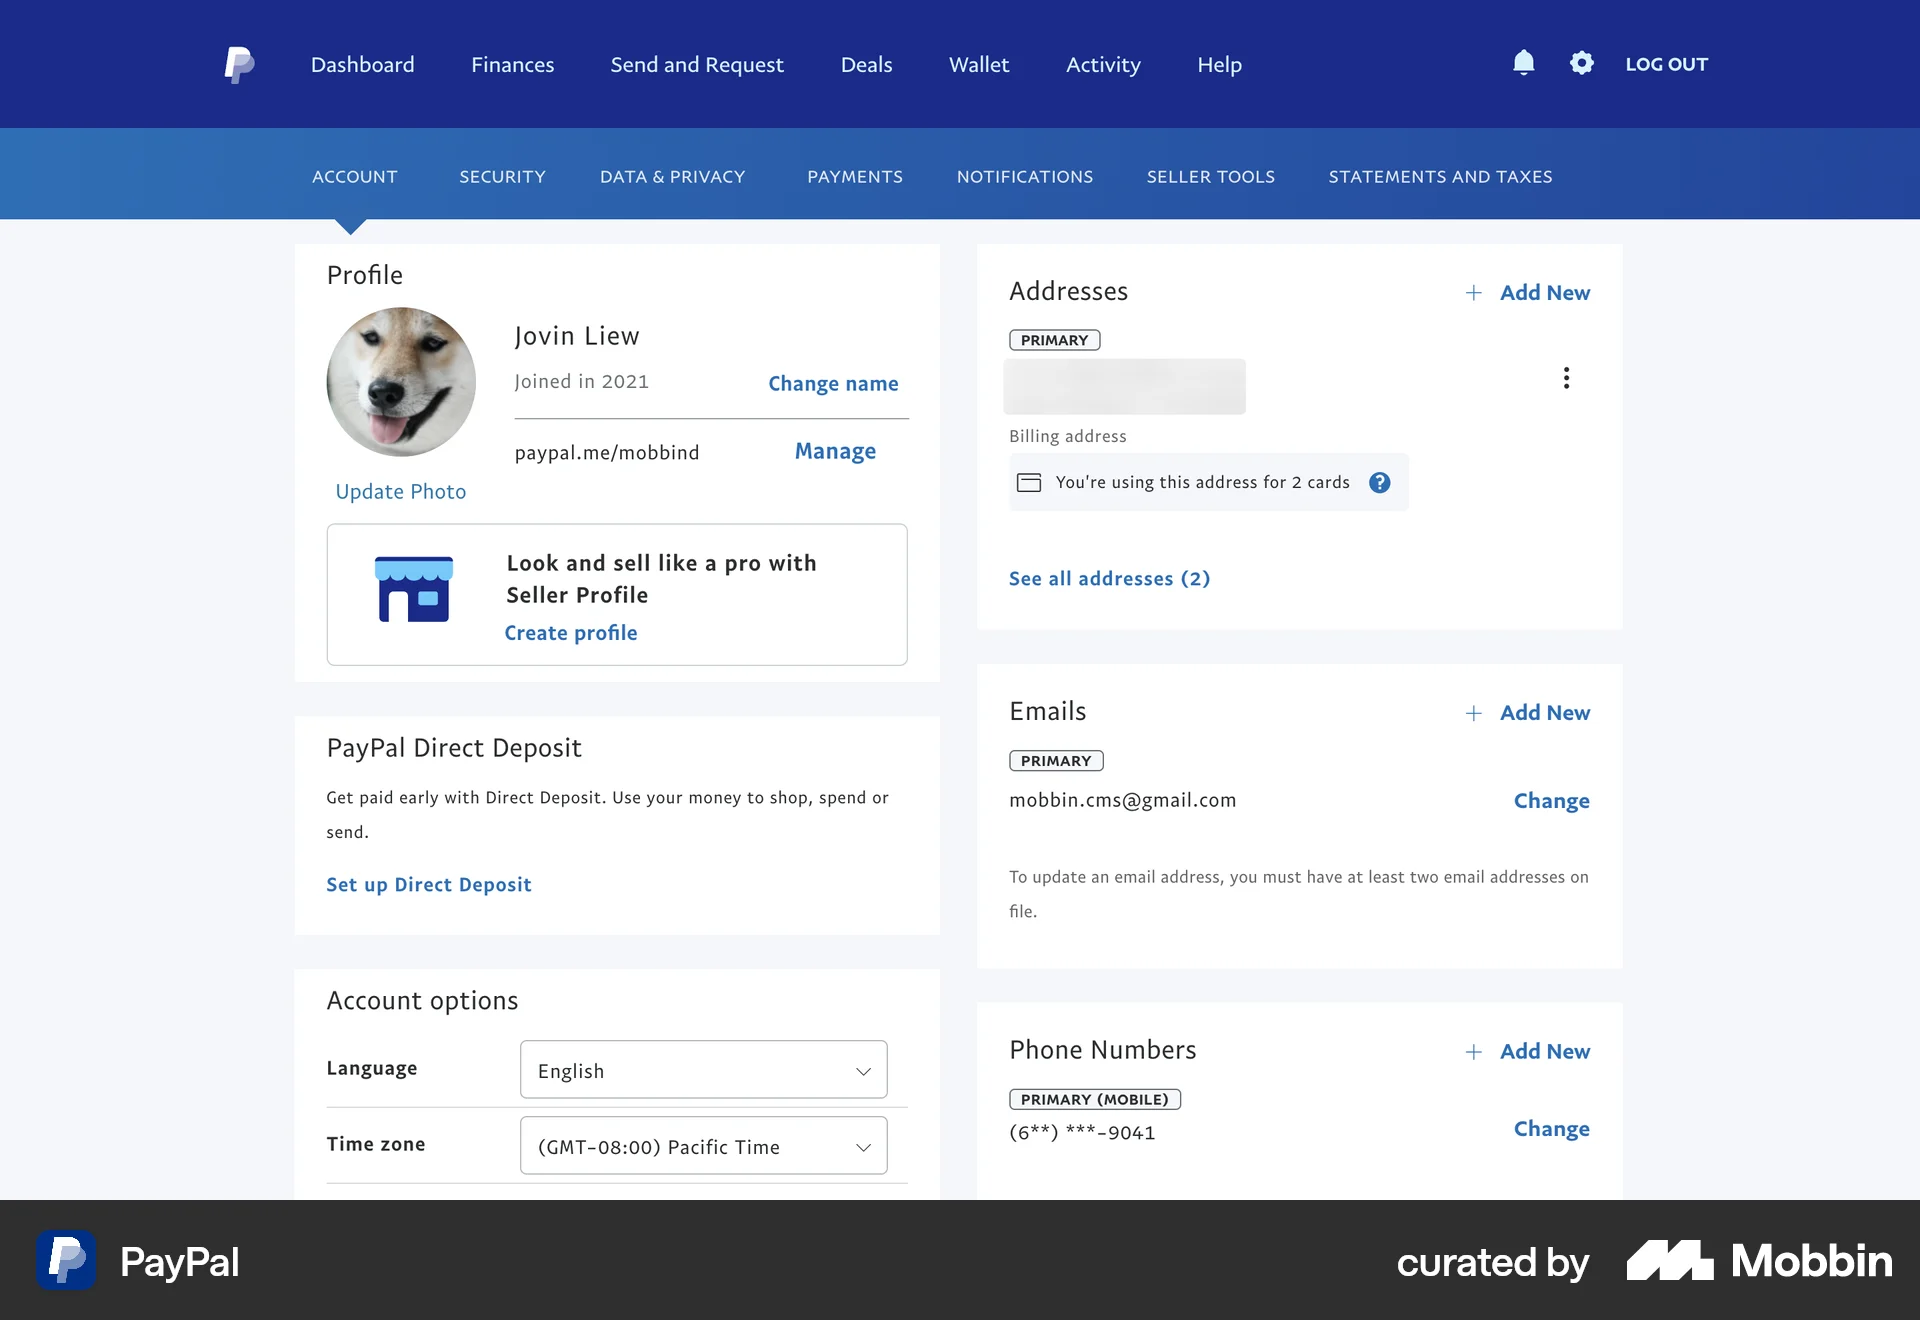Click See all addresses link
The image size is (1920, 1320).
tap(1109, 578)
